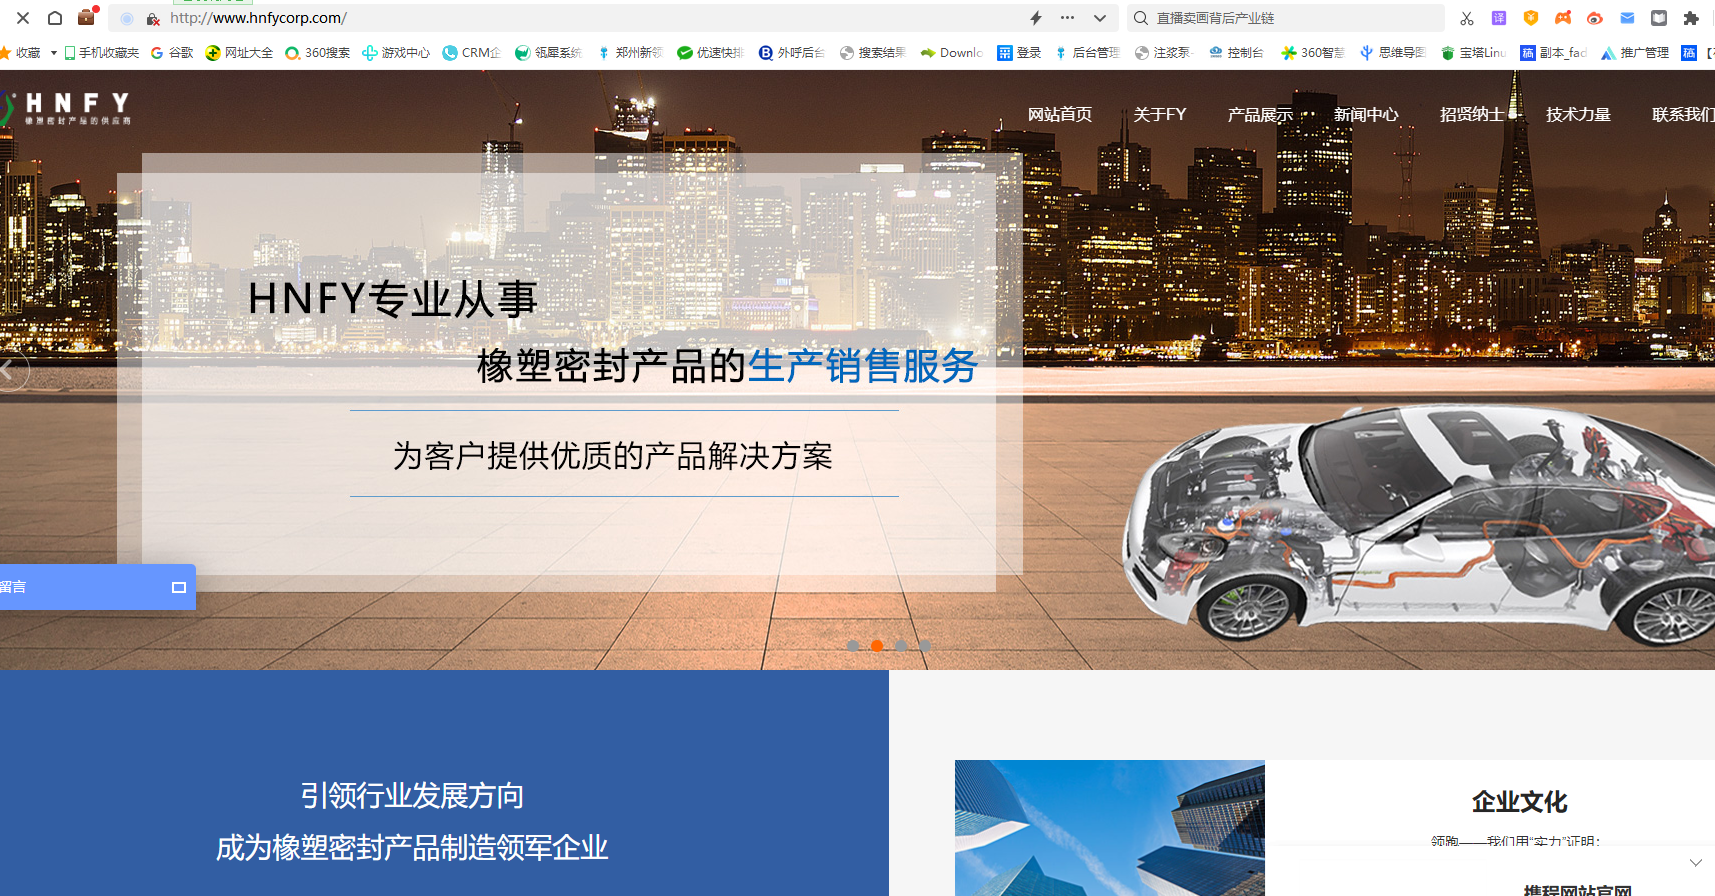
Task: Select the fourth banner carousel dot
Action: click(x=925, y=646)
